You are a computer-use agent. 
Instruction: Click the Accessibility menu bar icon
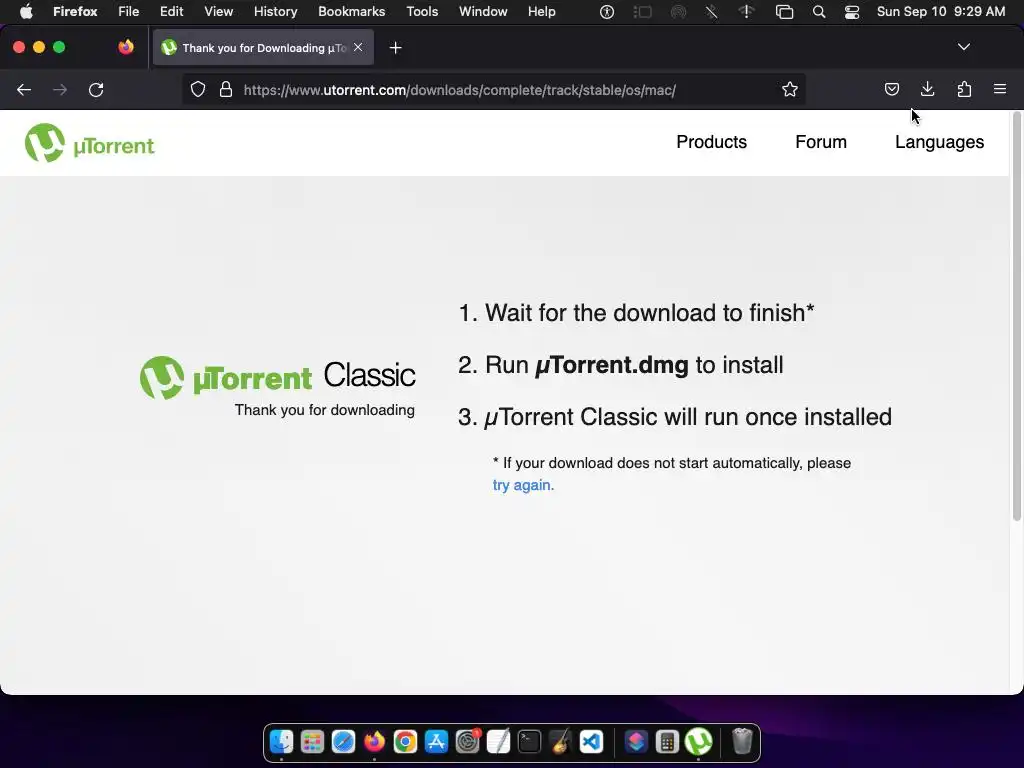coord(607,12)
